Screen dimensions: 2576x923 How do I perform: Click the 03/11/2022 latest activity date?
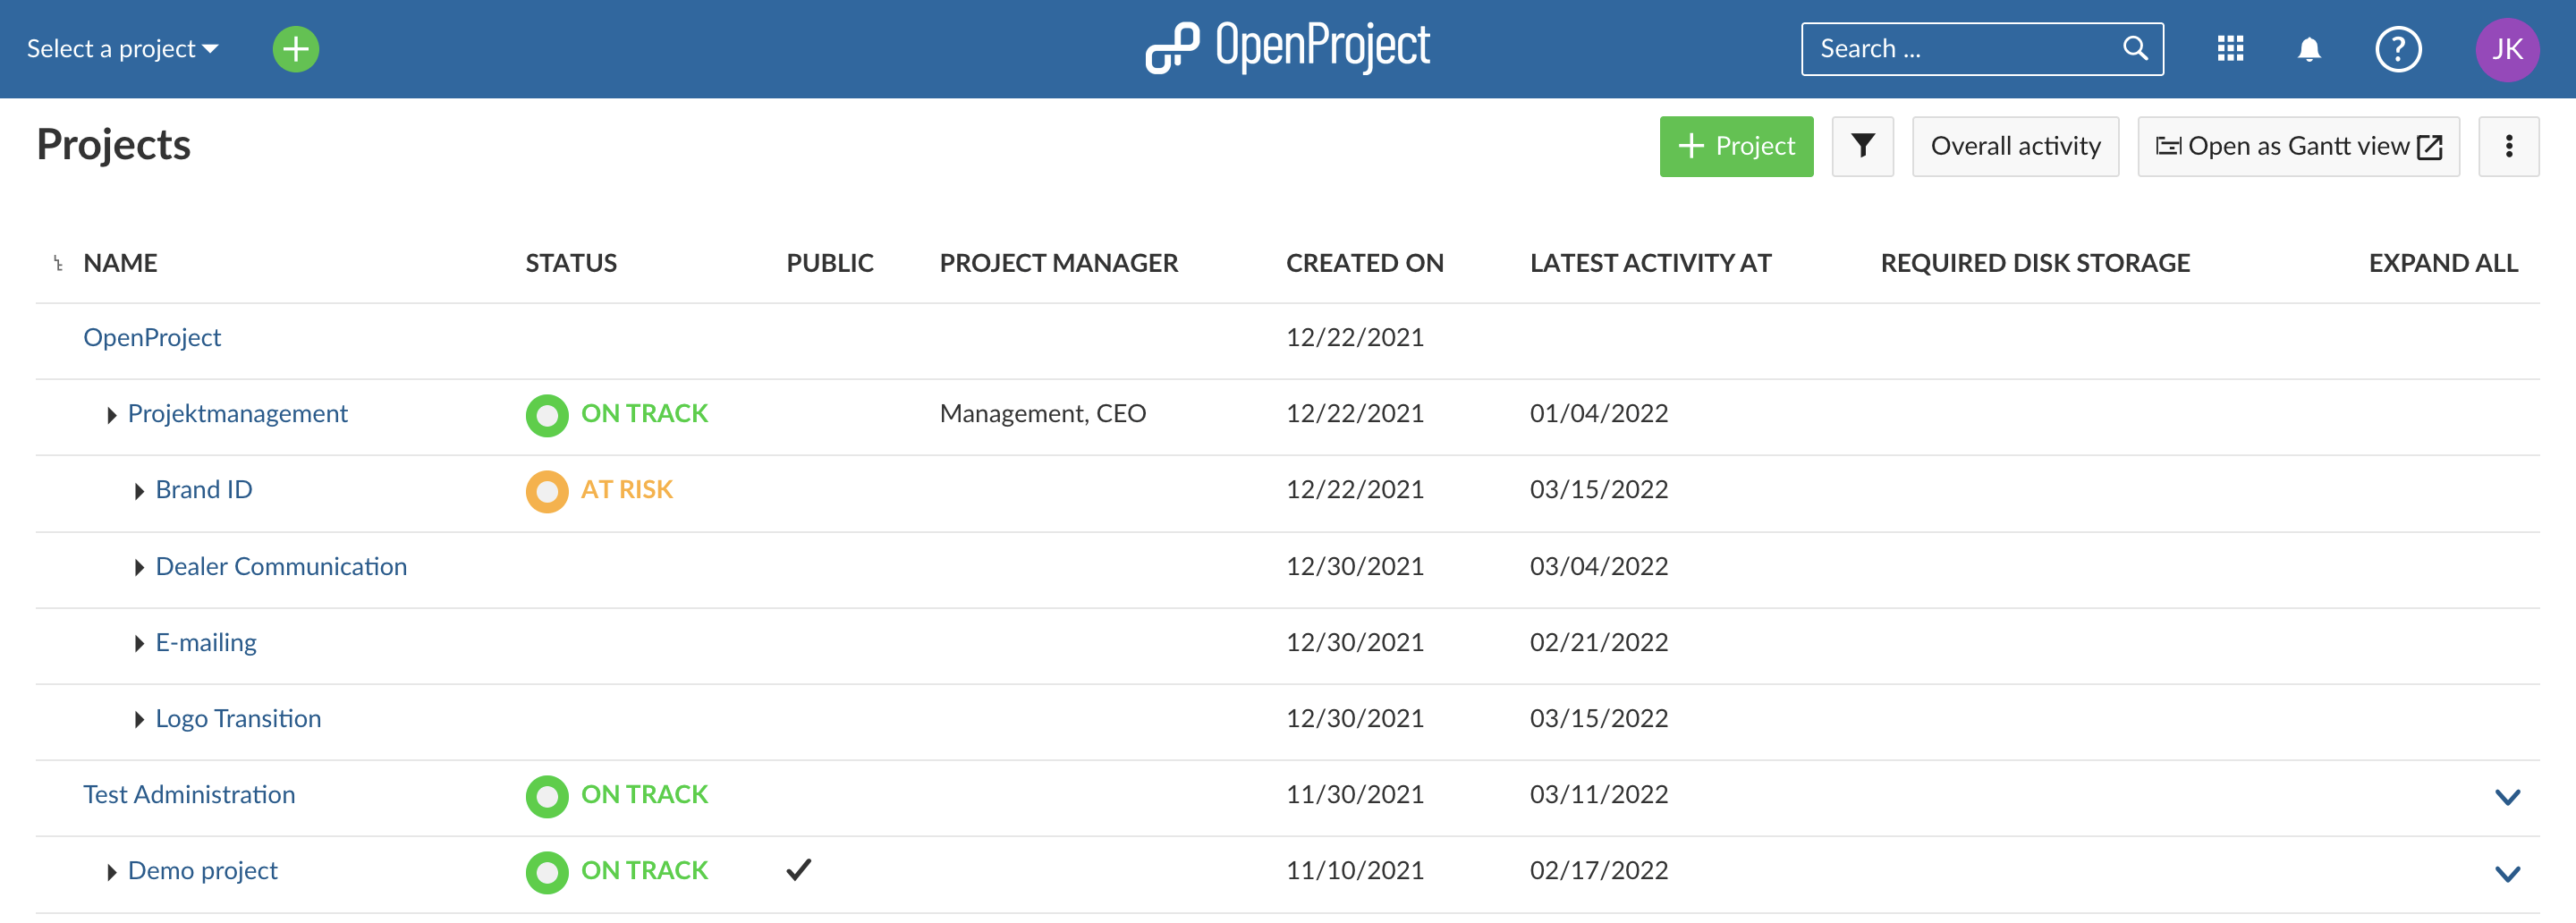pos(1598,794)
